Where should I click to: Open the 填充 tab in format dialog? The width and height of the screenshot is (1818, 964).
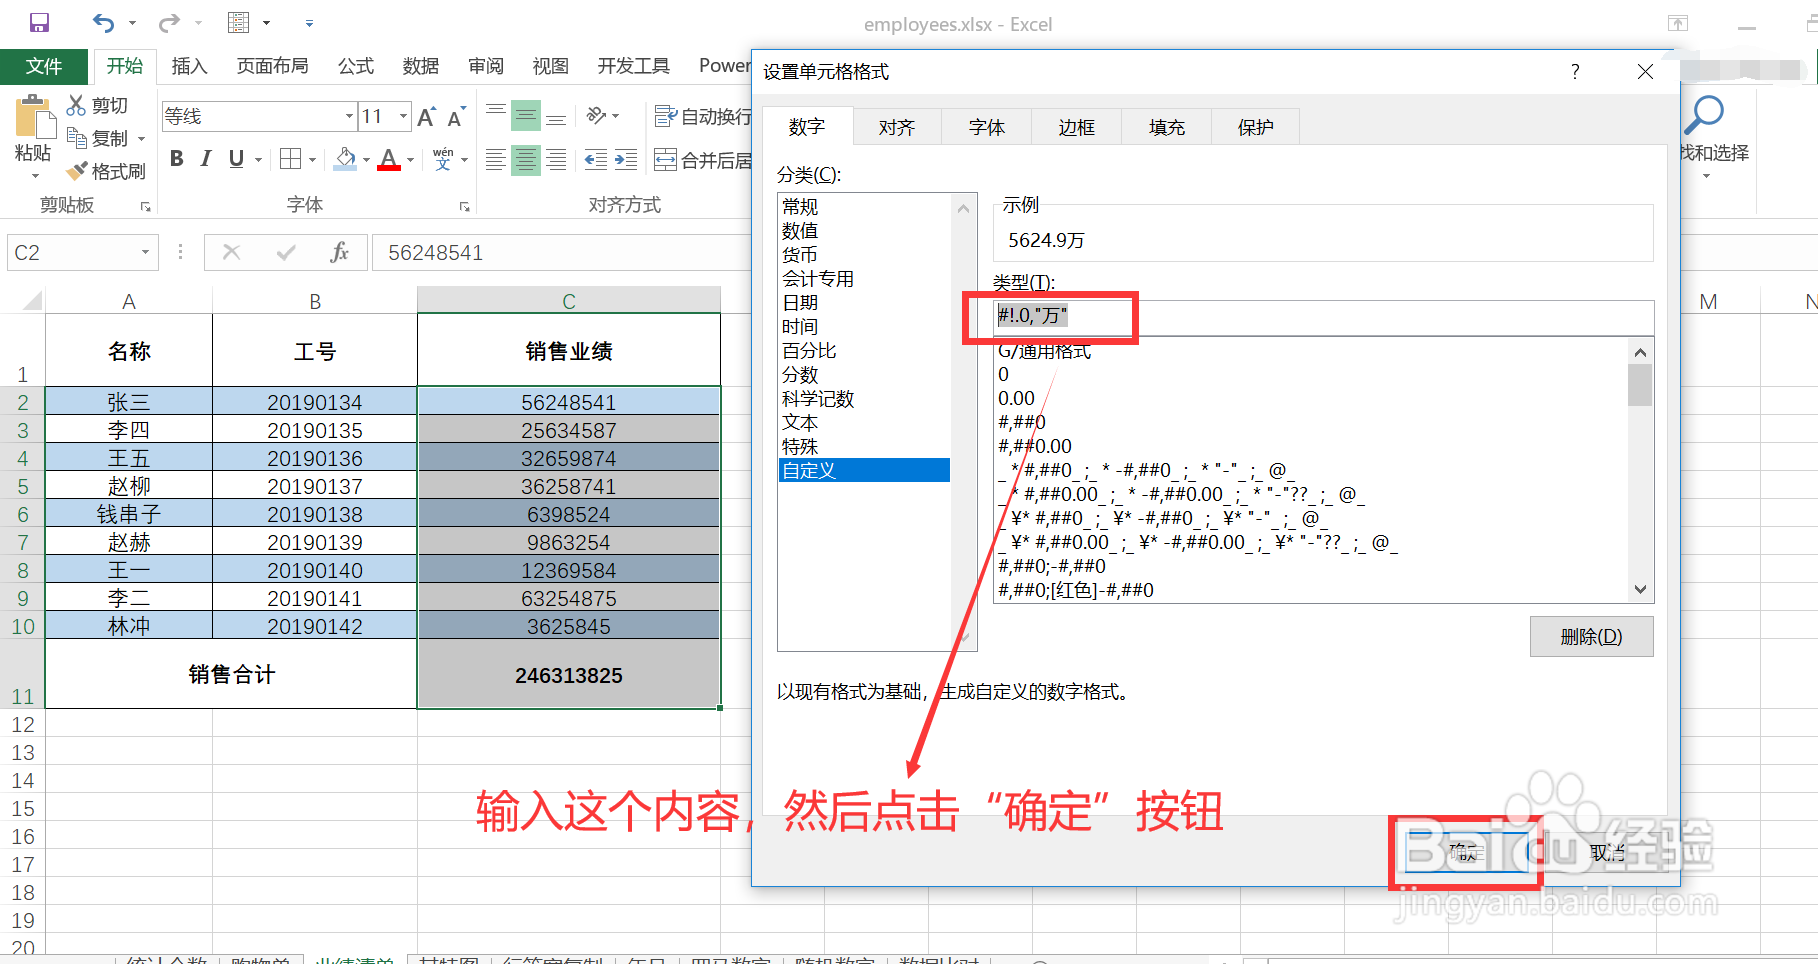[1167, 127]
